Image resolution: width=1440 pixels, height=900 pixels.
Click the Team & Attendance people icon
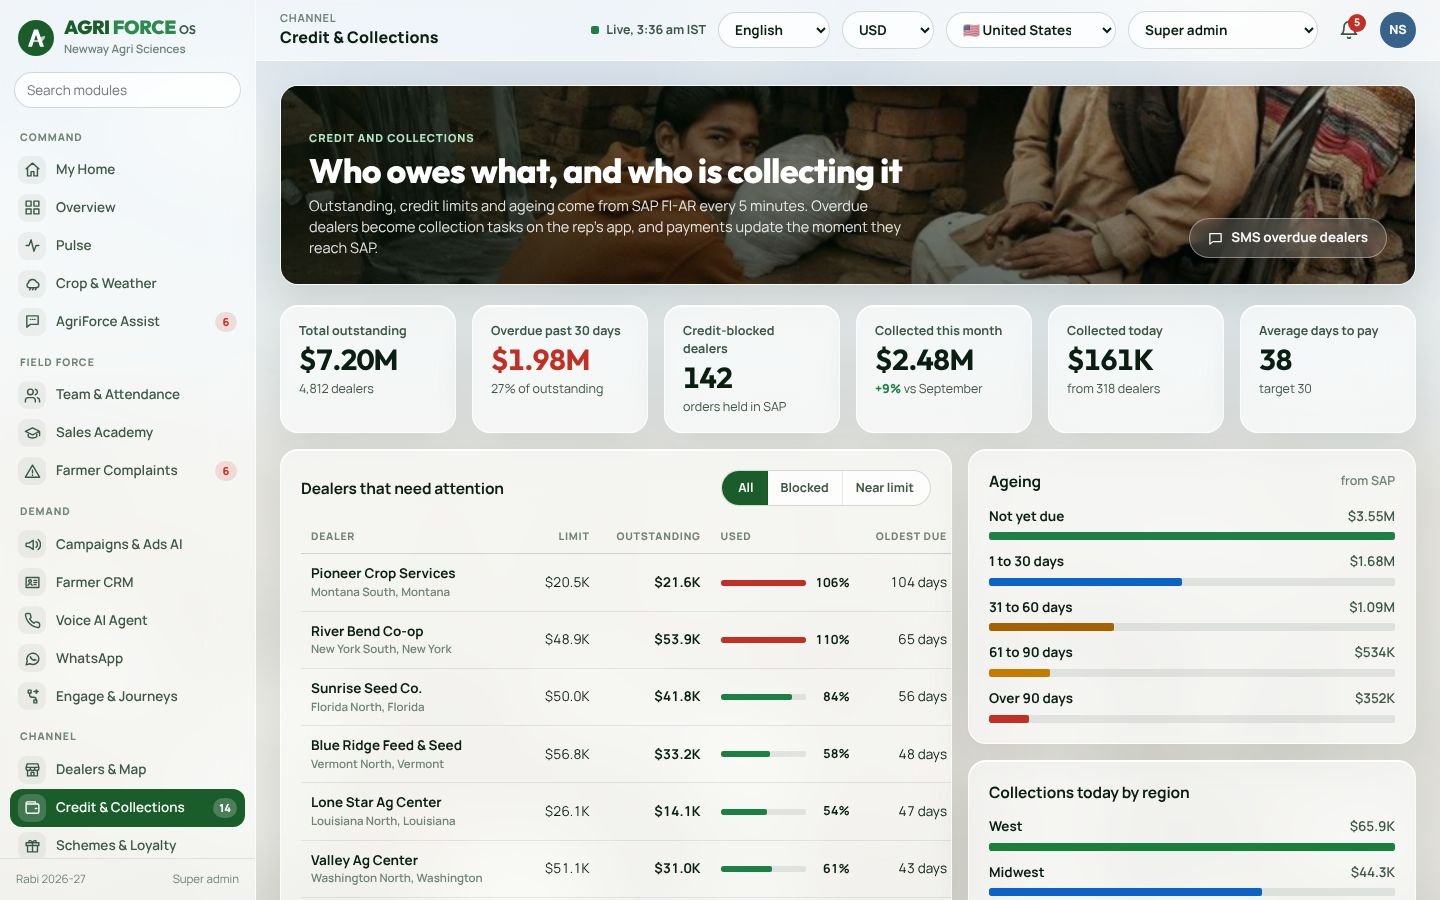pyautogui.click(x=33, y=395)
